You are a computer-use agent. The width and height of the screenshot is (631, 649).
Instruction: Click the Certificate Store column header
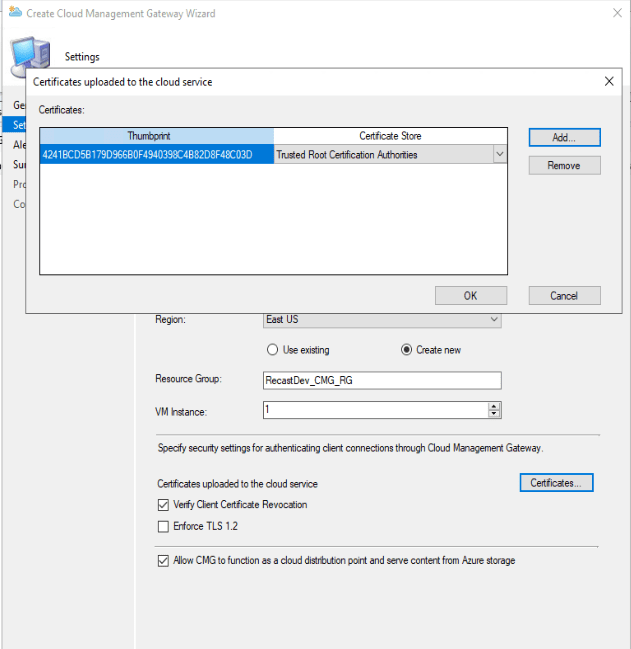(x=390, y=136)
